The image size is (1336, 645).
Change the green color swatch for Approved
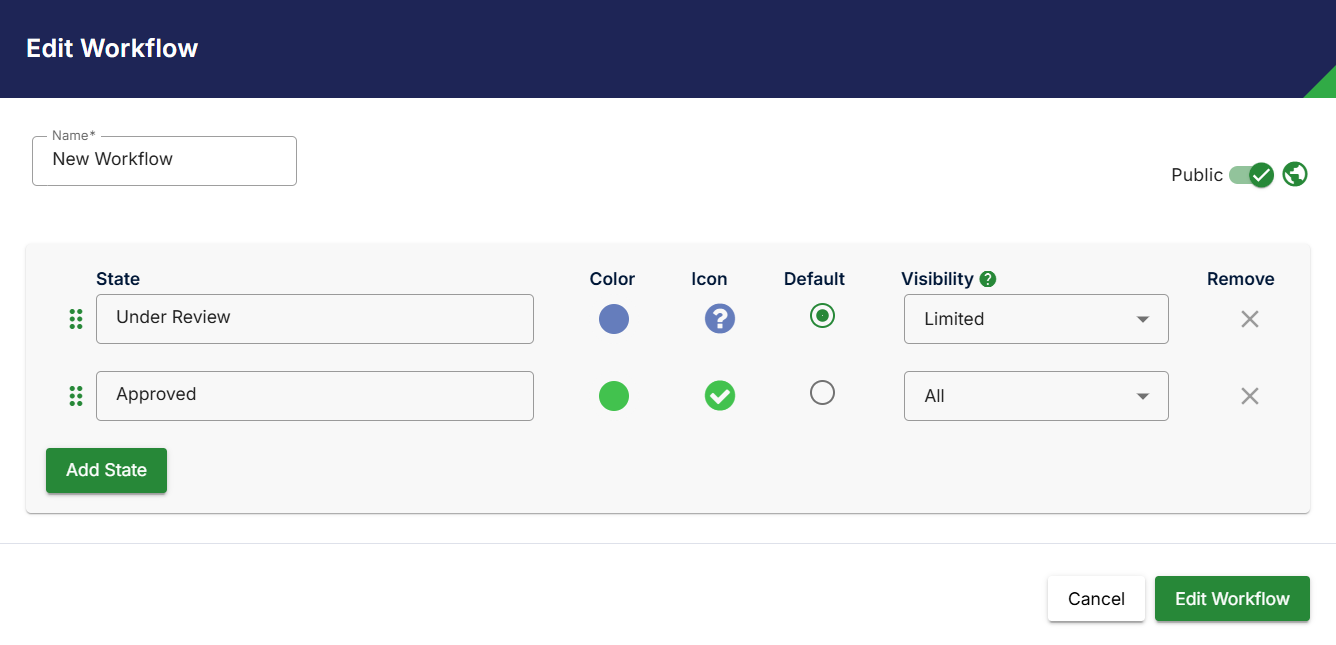point(614,396)
